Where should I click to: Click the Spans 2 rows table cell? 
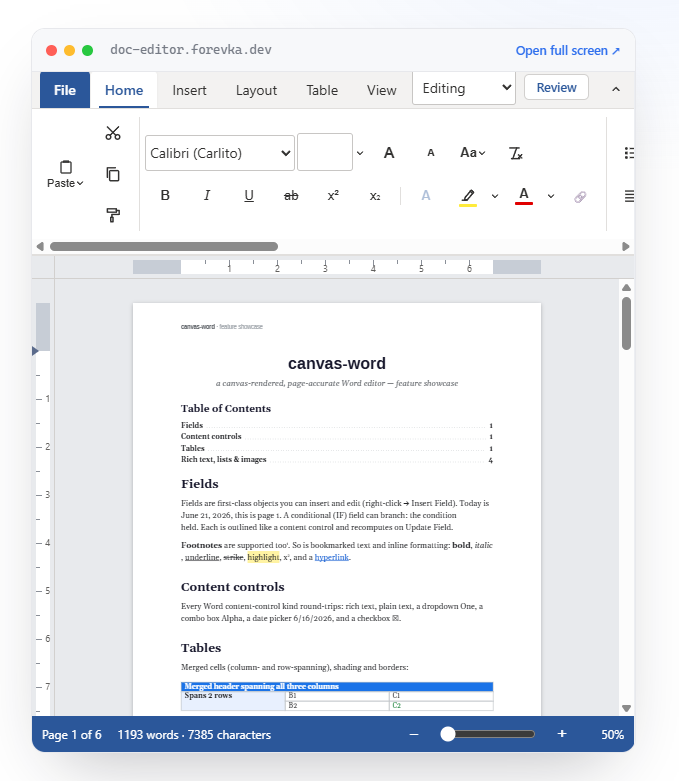tap(233, 701)
